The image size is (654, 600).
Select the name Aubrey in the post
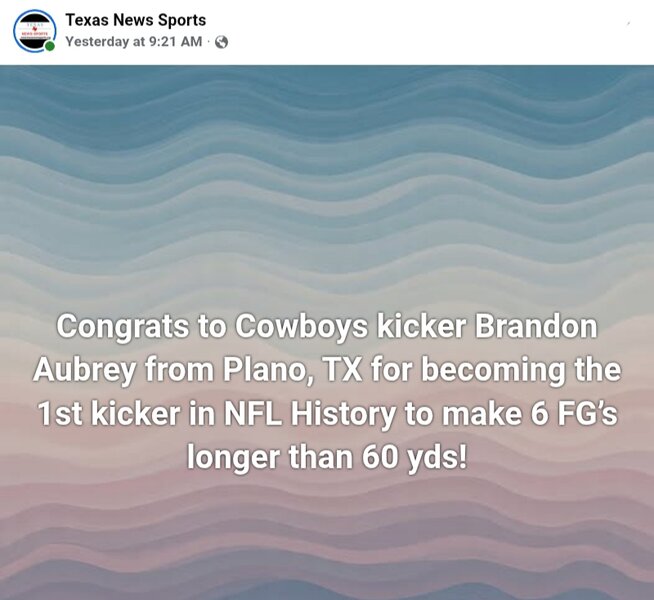pos(84,370)
